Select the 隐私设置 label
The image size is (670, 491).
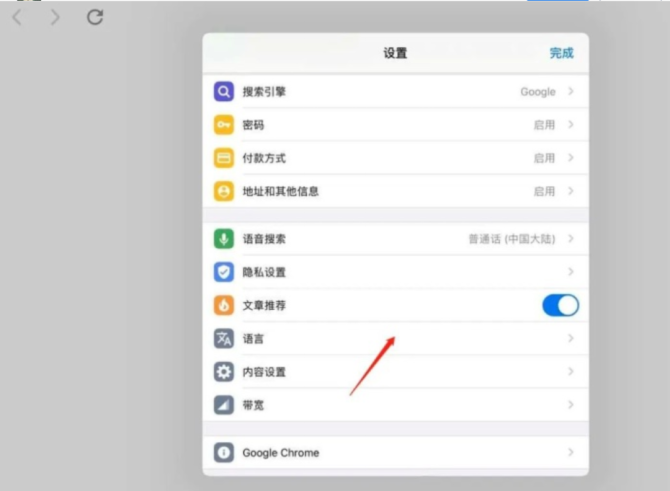(x=264, y=273)
